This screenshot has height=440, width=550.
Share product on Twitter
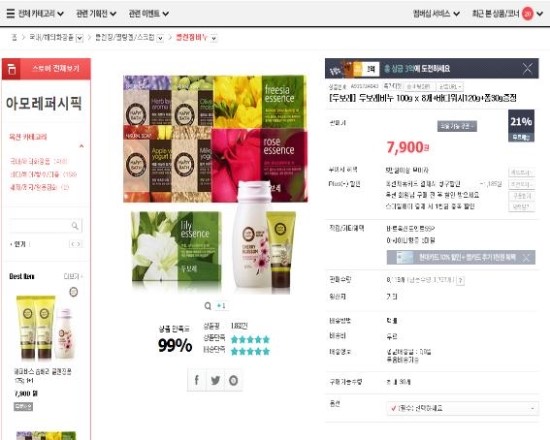[215, 380]
